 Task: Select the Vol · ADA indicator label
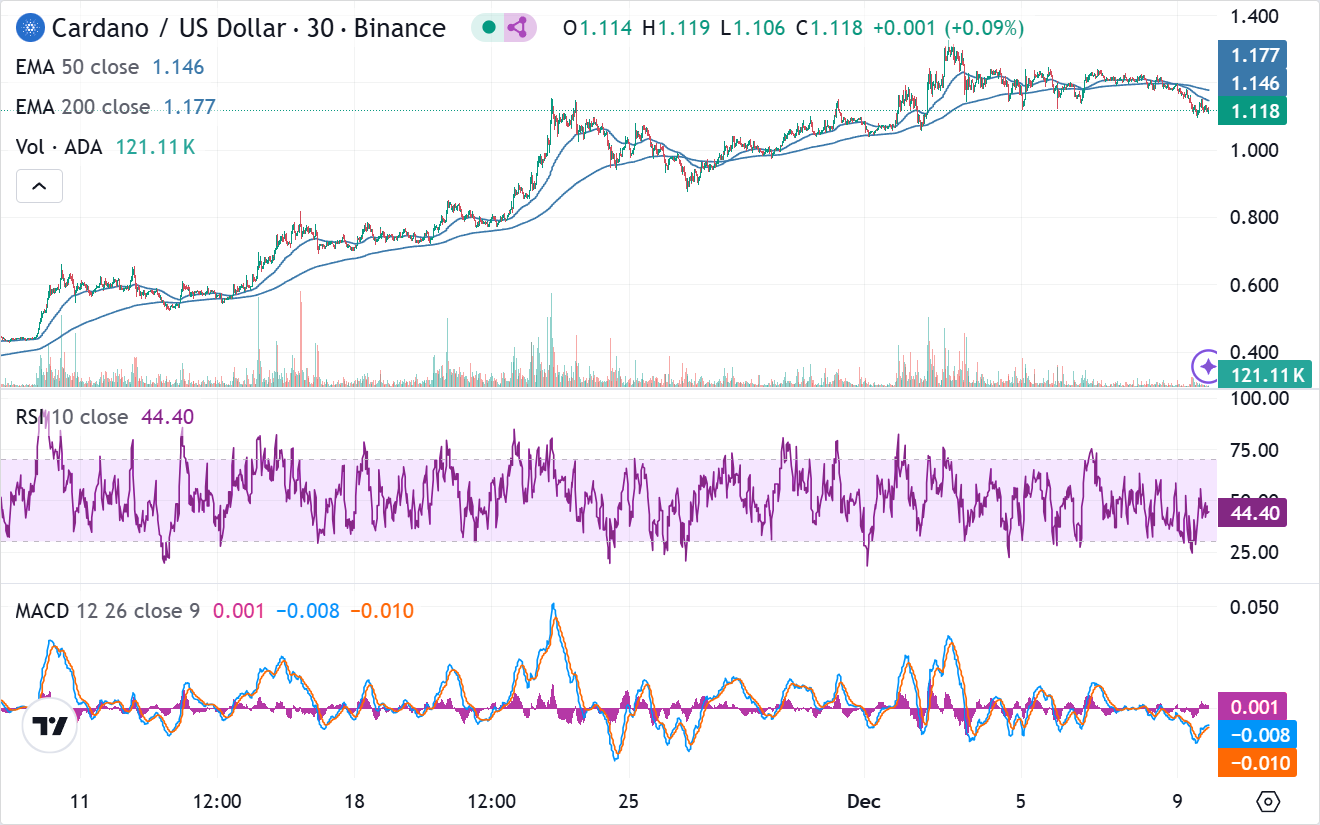(59, 147)
